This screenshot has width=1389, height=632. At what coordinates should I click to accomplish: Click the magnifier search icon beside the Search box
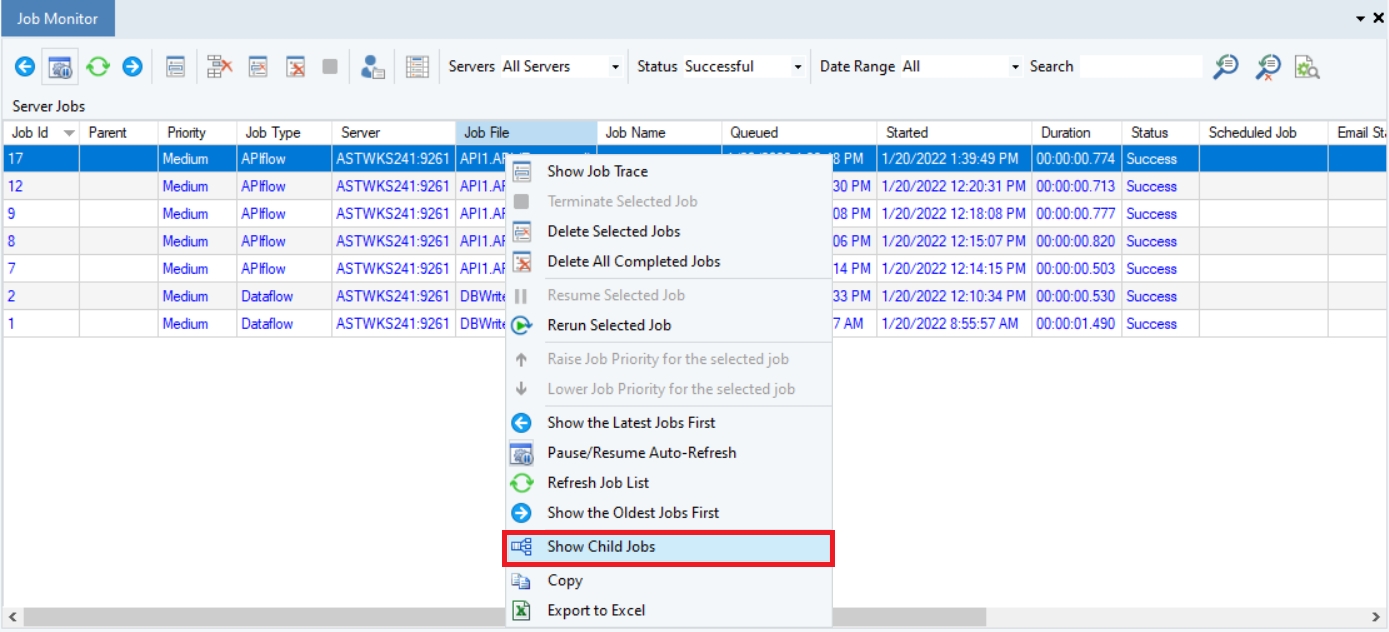tap(1226, 67)
